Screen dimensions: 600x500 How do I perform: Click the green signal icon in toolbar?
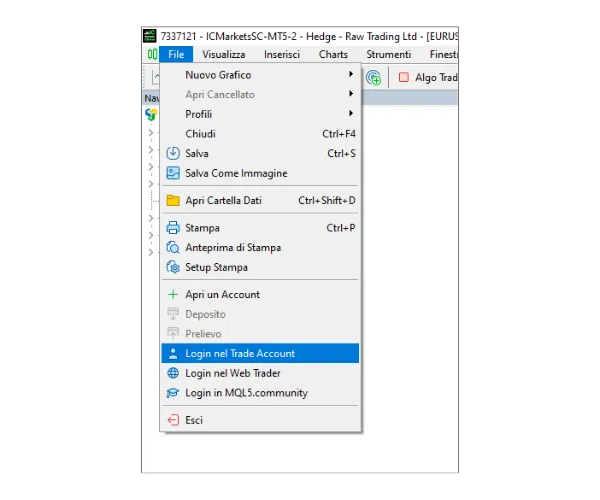pyautogui.click(x=373, y=78)
